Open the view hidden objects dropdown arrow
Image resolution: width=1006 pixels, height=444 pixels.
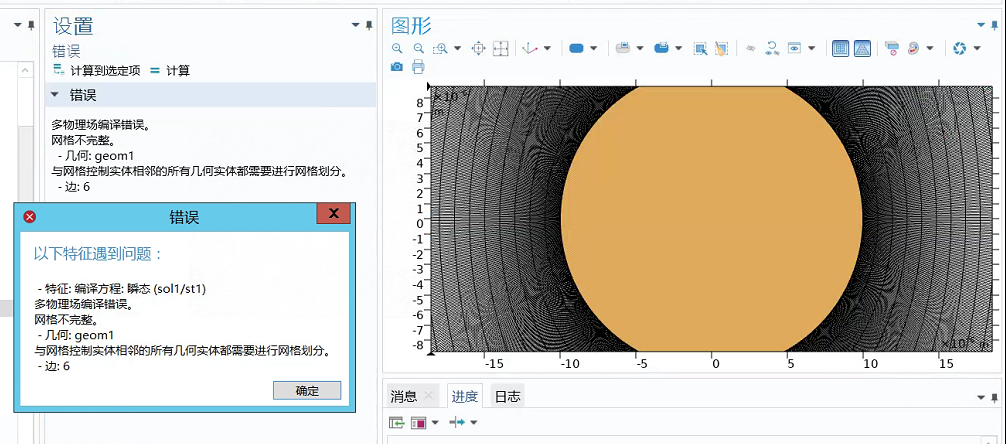(x=812, y=48)
